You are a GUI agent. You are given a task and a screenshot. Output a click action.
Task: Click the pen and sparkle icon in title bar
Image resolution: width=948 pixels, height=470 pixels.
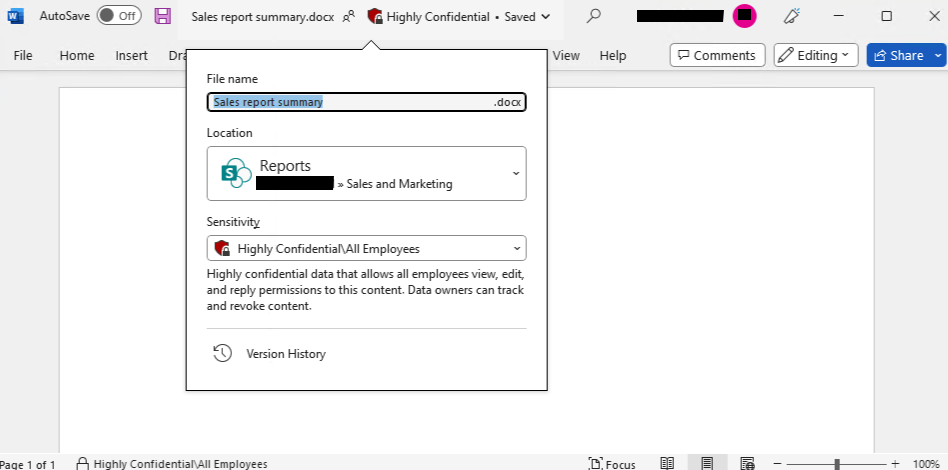click(792, 16)
